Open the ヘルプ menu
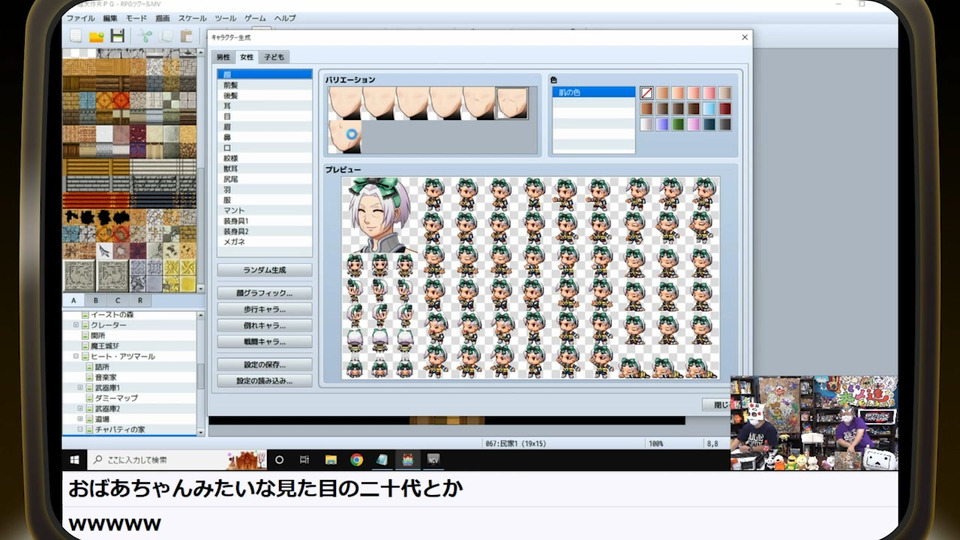The width and height of the screenshot is (960, 540). click(x=285, y=18)
